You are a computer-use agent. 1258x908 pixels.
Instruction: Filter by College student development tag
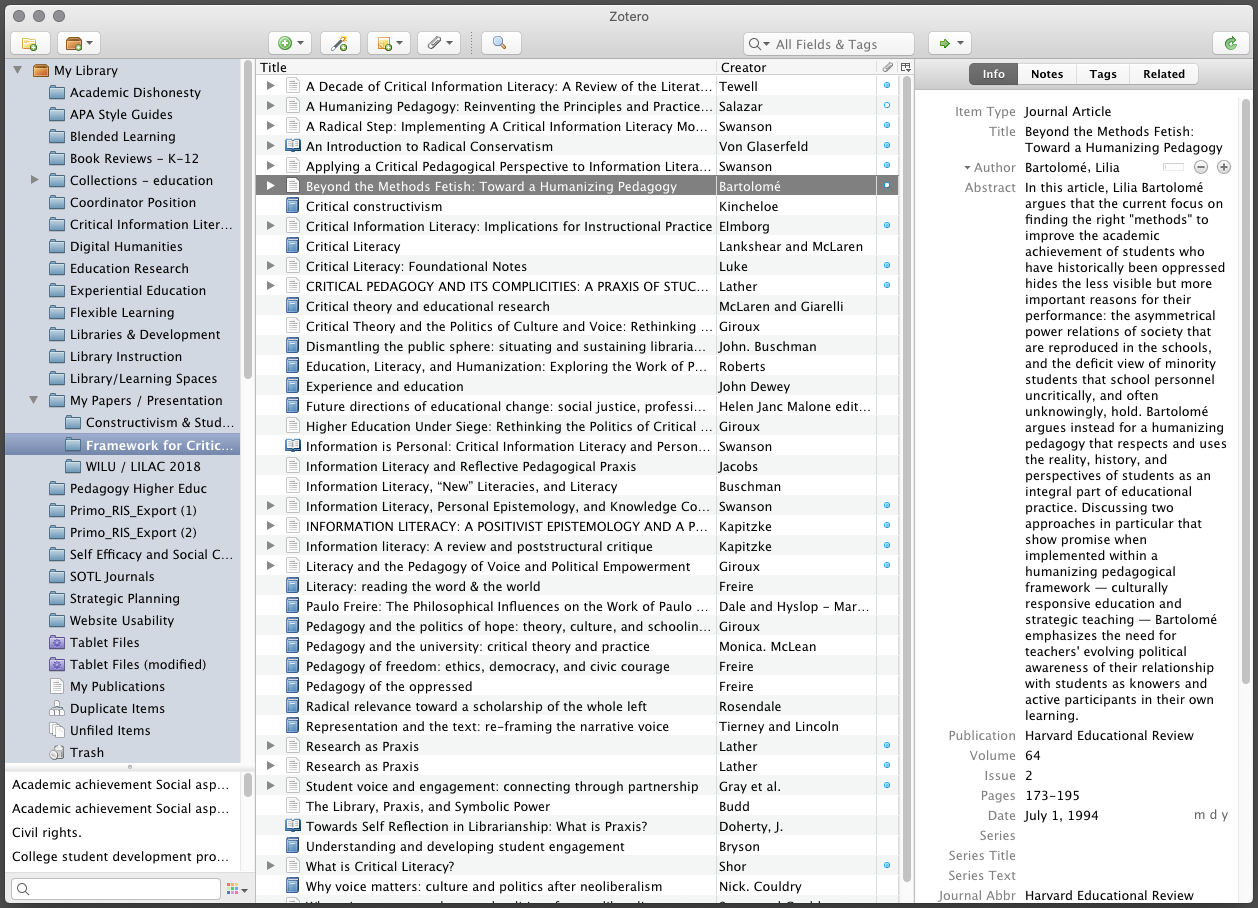tap(120, 856)
